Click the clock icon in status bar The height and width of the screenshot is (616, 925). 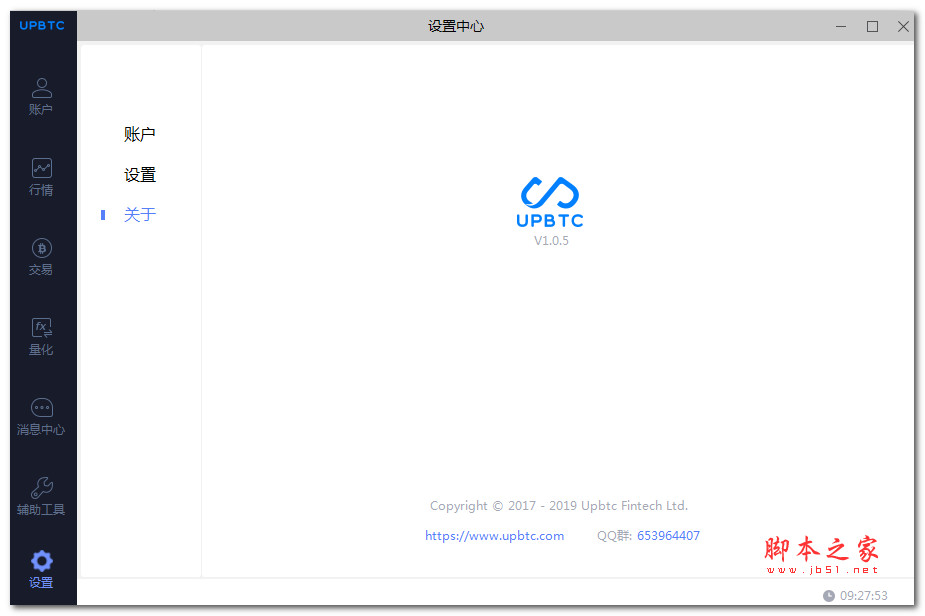point(829,596)
